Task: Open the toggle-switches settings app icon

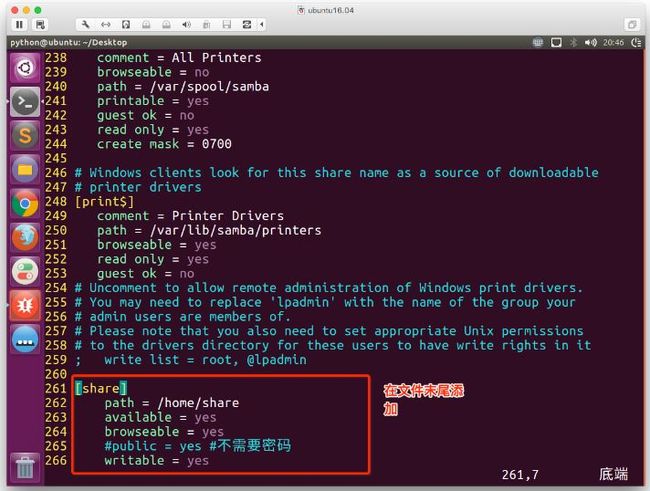Action: point(25,272)
